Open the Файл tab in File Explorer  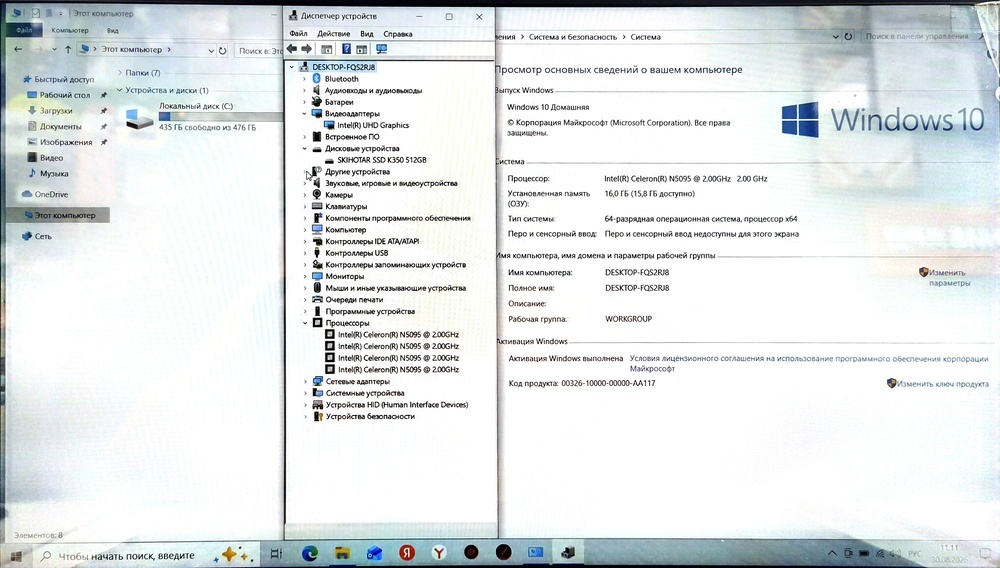tap(24, 30)
